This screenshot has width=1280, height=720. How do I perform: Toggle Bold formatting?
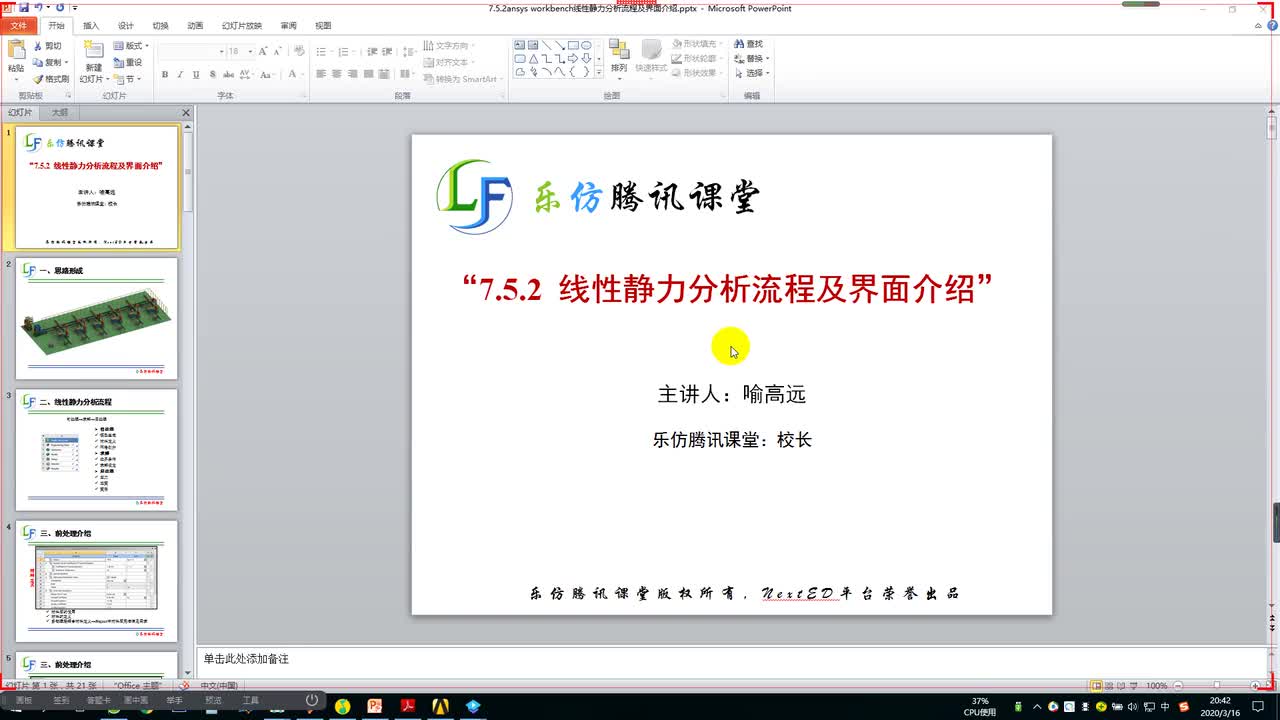165,74
